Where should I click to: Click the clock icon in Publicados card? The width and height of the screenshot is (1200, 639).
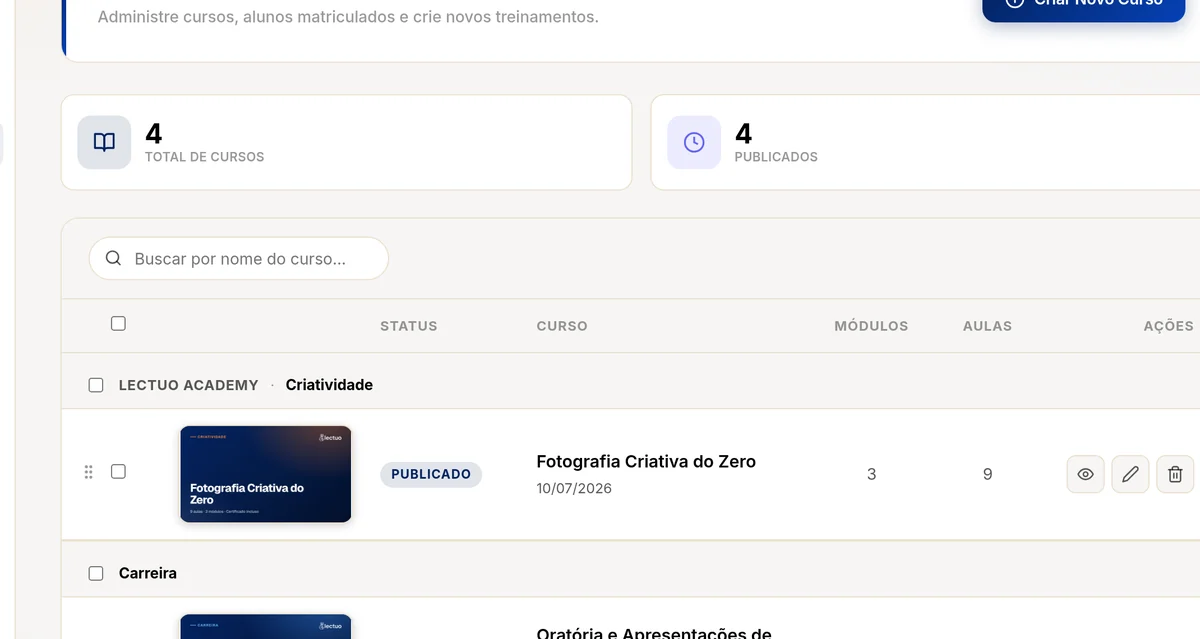click(x=694, y=142)
